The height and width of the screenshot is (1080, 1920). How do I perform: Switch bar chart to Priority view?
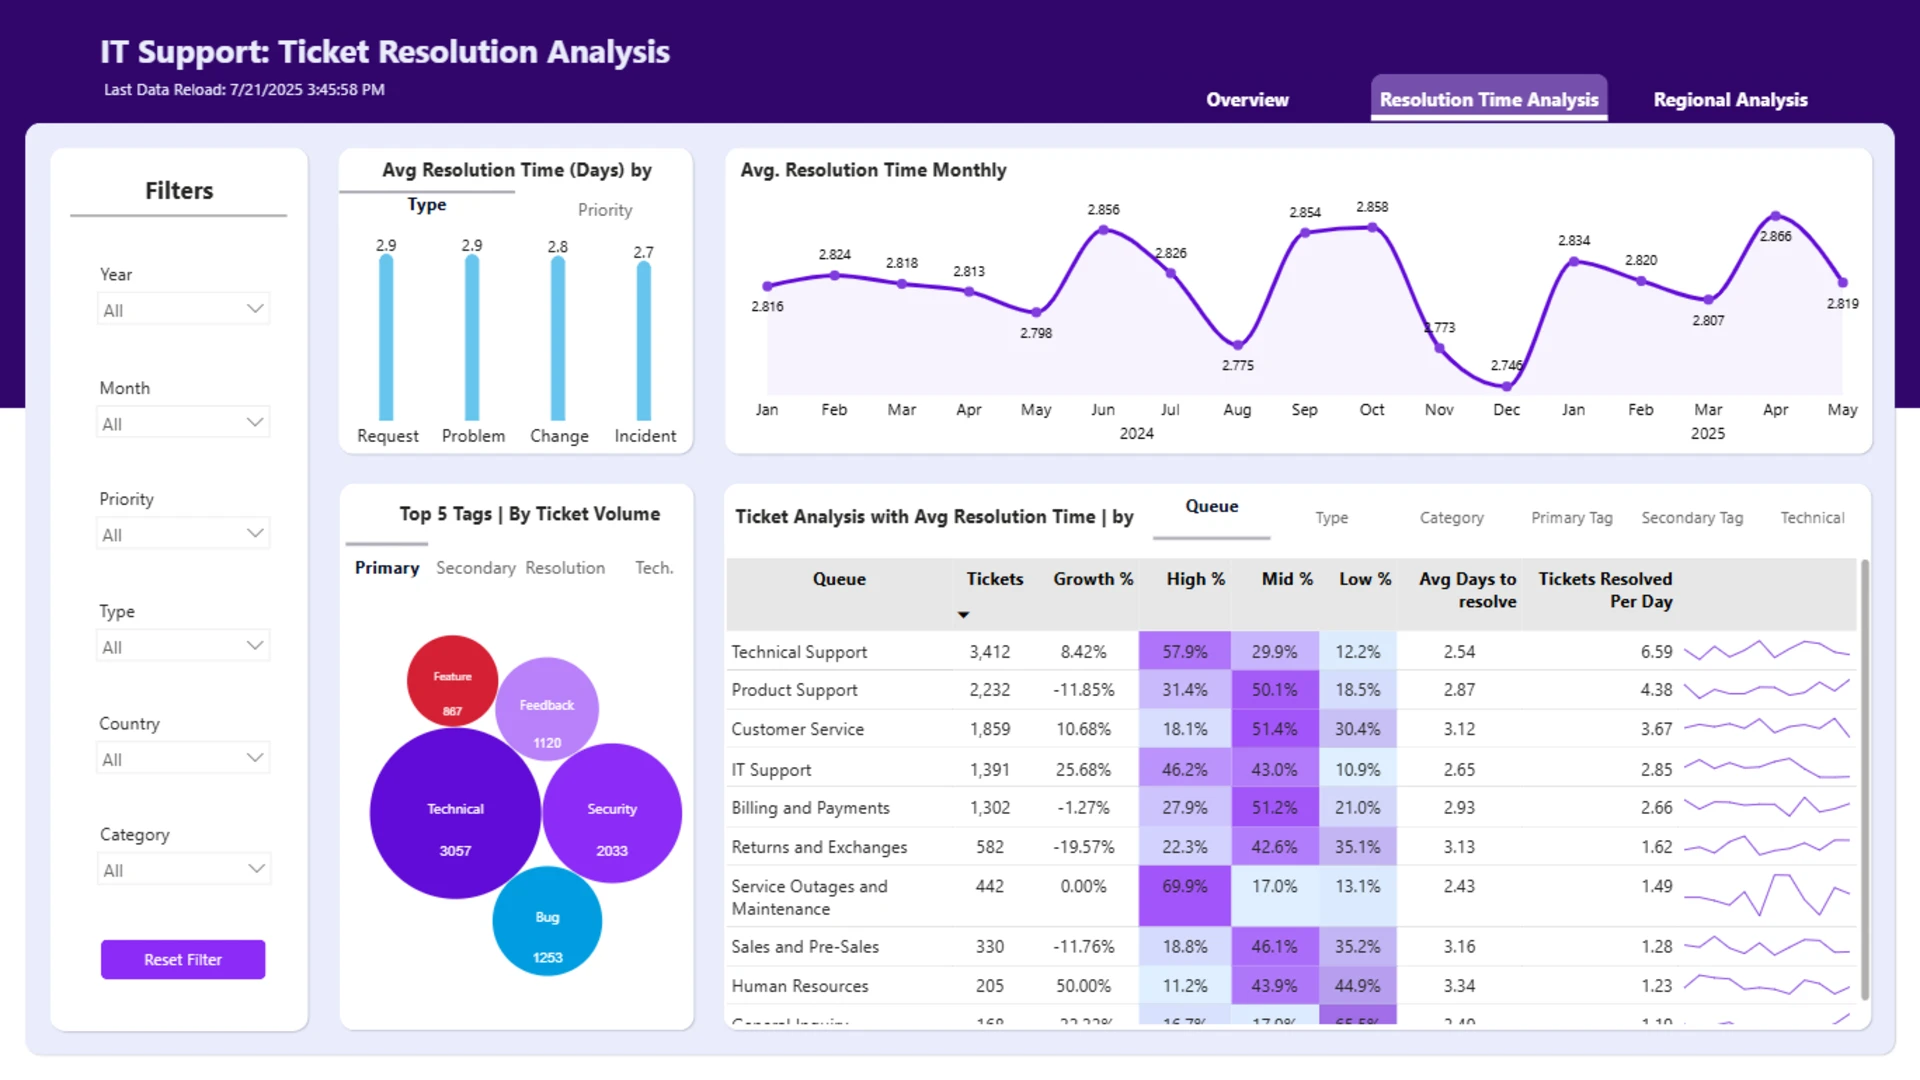click(605, 210)
